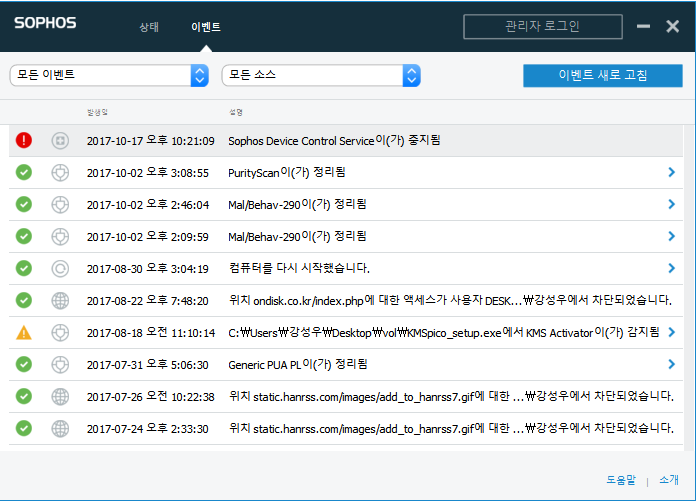The width and height of the screenshot is (696, 503).
Task: Select timestamp 2017-08-30 오후 3:04:19
Action: pyautogui.click(x=147, y=269)
